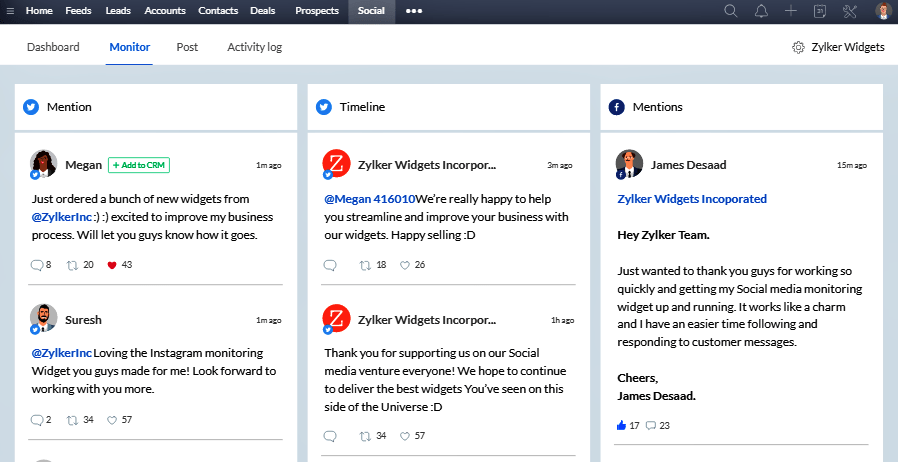Open the Leads module
The image size is (898, 462).
[x=118, y=11]
